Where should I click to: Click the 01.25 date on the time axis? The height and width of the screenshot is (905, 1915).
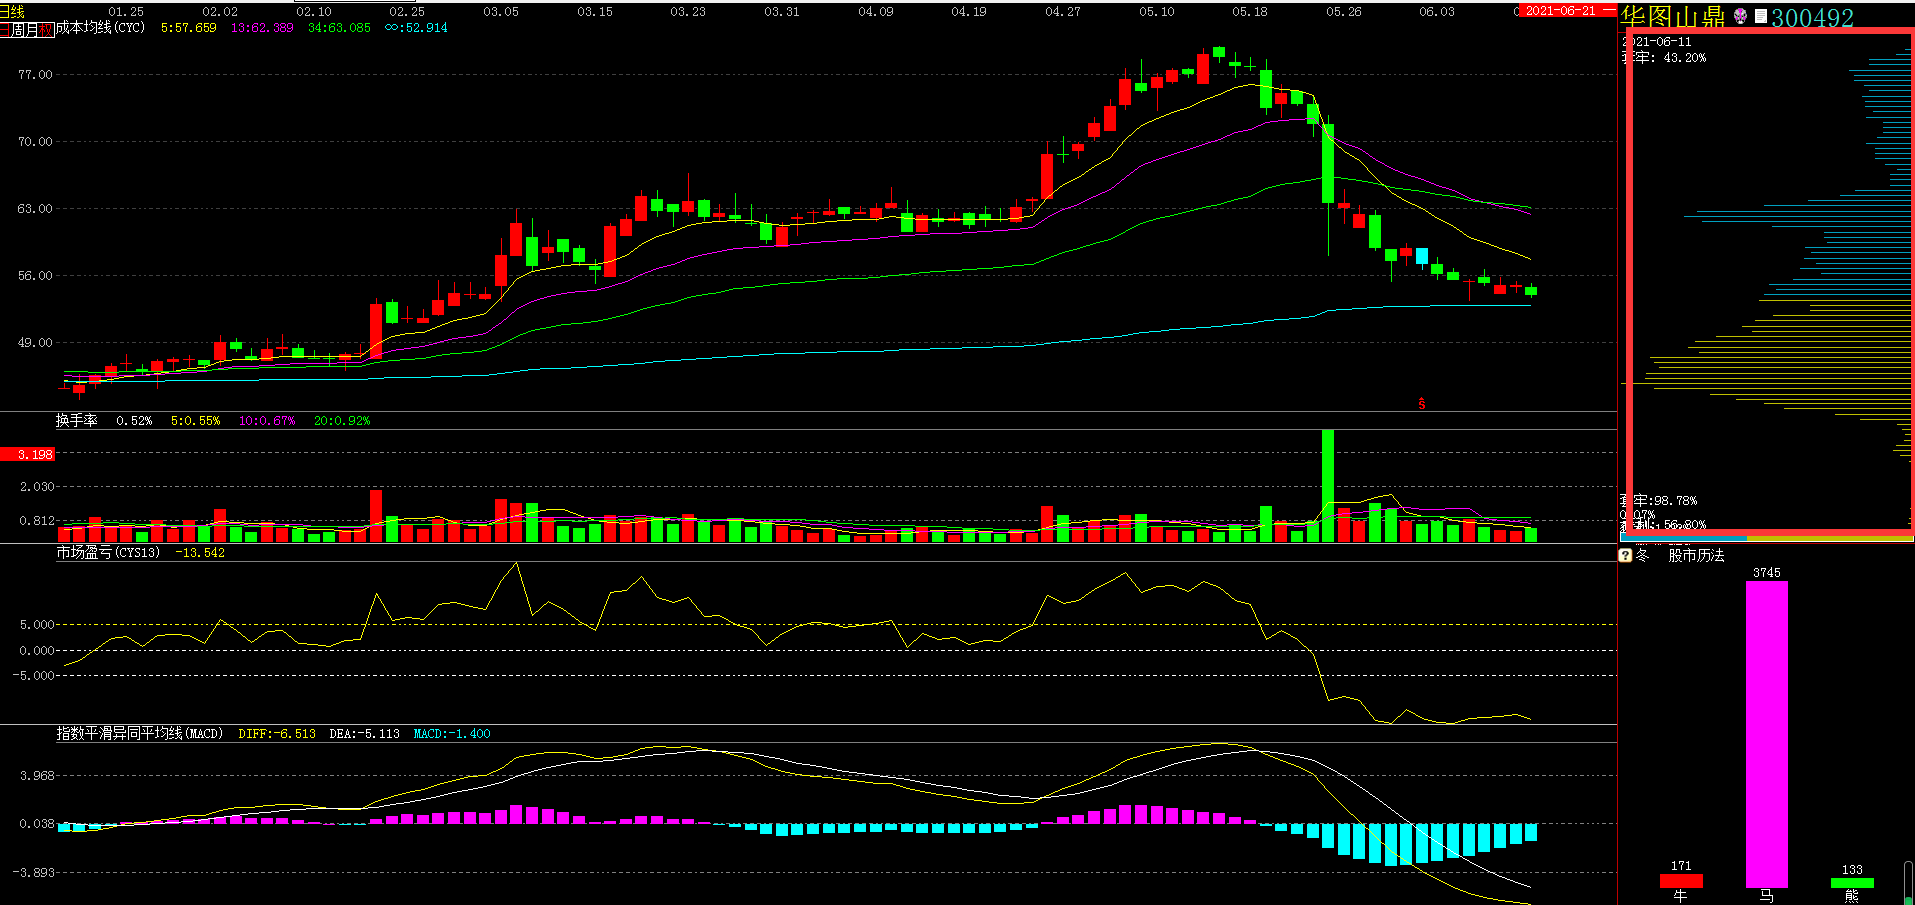click(x=126, y=12)
